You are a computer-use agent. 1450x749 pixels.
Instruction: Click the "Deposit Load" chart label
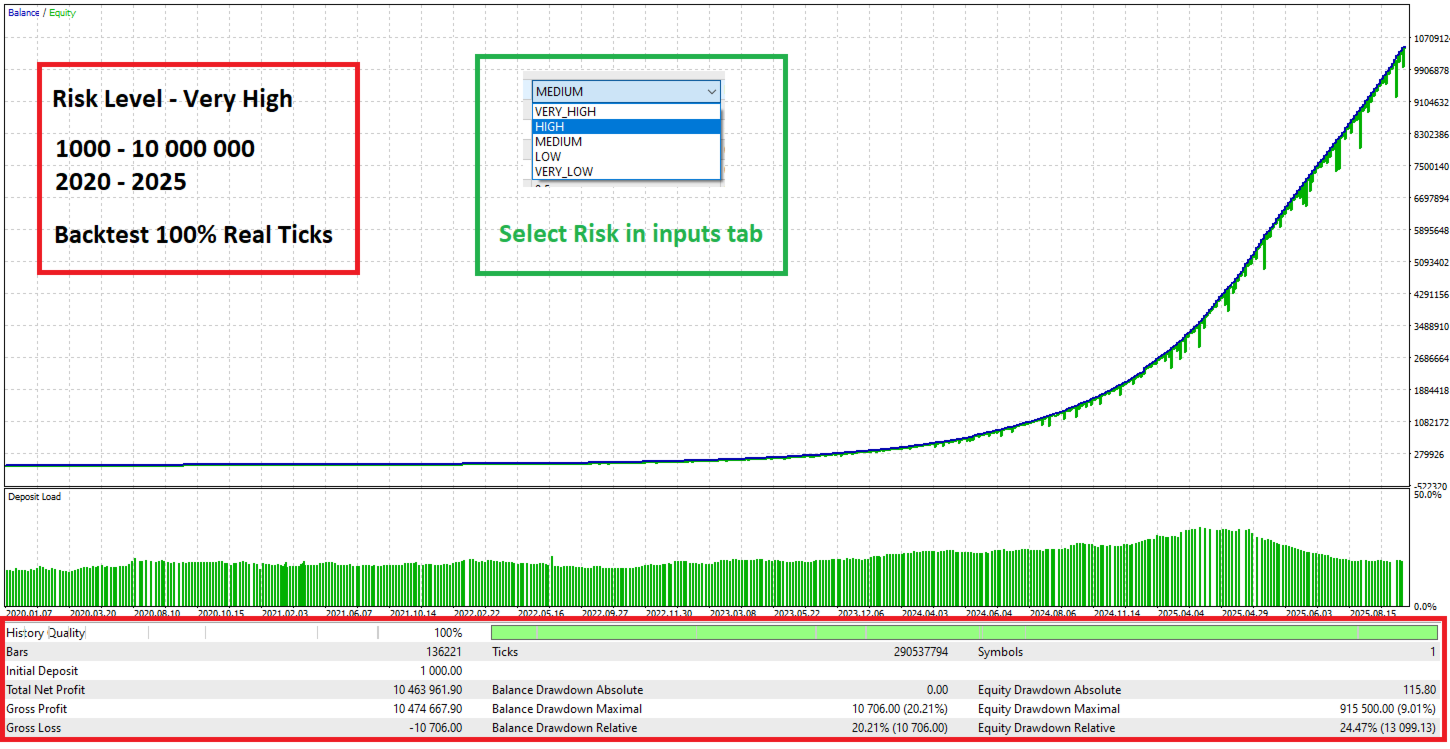click(34, 497)
